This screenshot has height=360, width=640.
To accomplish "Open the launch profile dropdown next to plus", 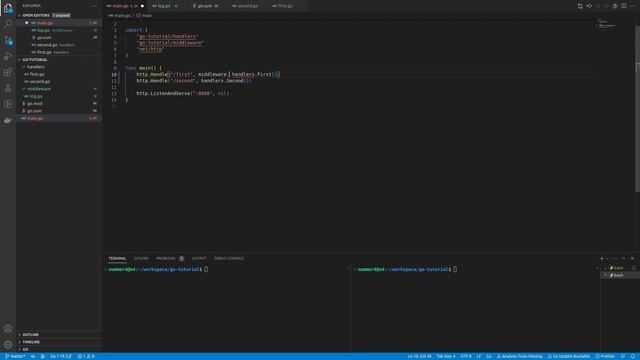I will tap(608, 258).
